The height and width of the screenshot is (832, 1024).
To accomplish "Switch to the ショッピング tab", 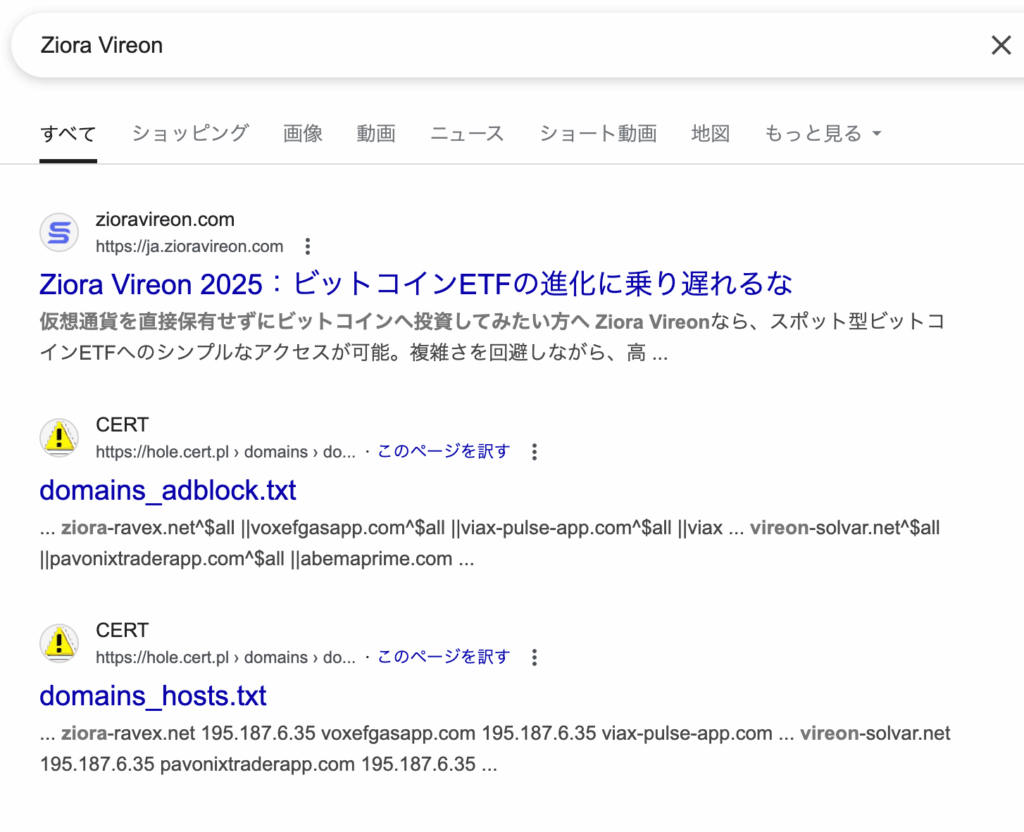I will [x=190, y=133].
